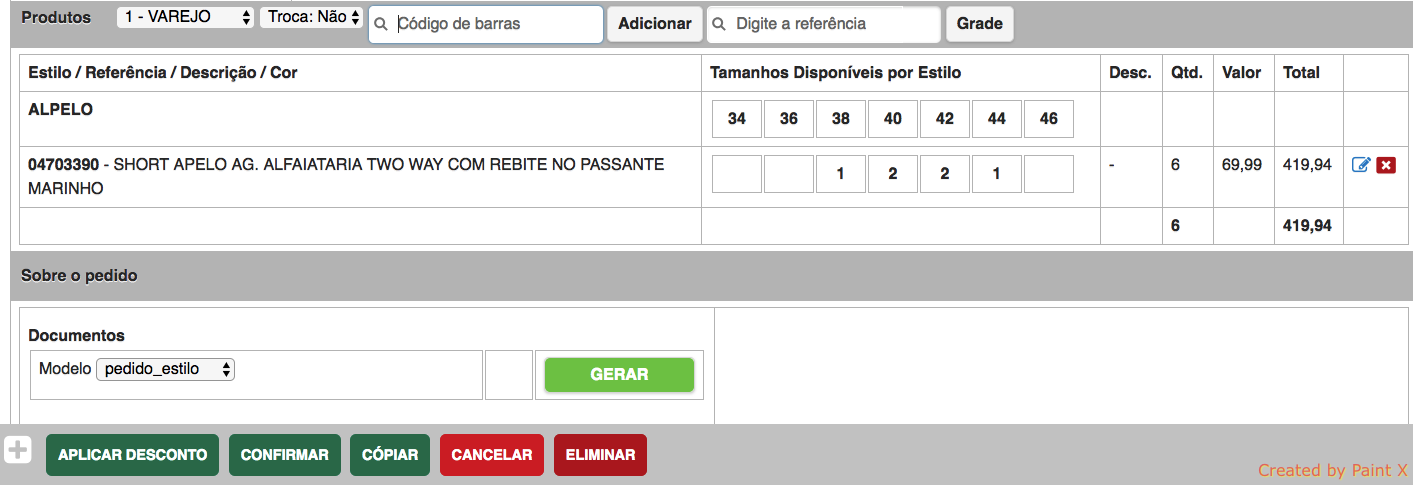The width and height of the screenshot is (1413, 485).
Task: Click the red delete X icon on row
Action: [1386, 165]
